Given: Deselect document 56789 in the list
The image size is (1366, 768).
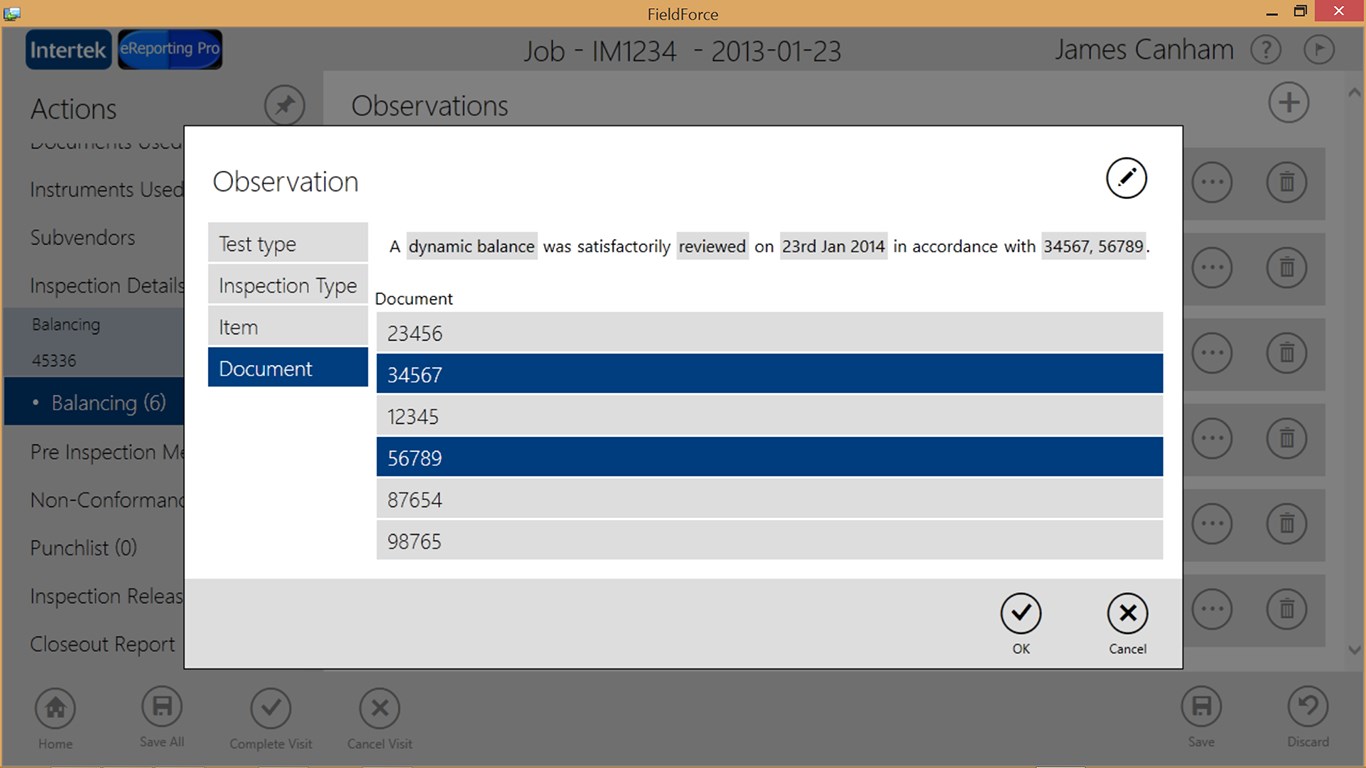Looking at the screenshot, I should 769,457.
